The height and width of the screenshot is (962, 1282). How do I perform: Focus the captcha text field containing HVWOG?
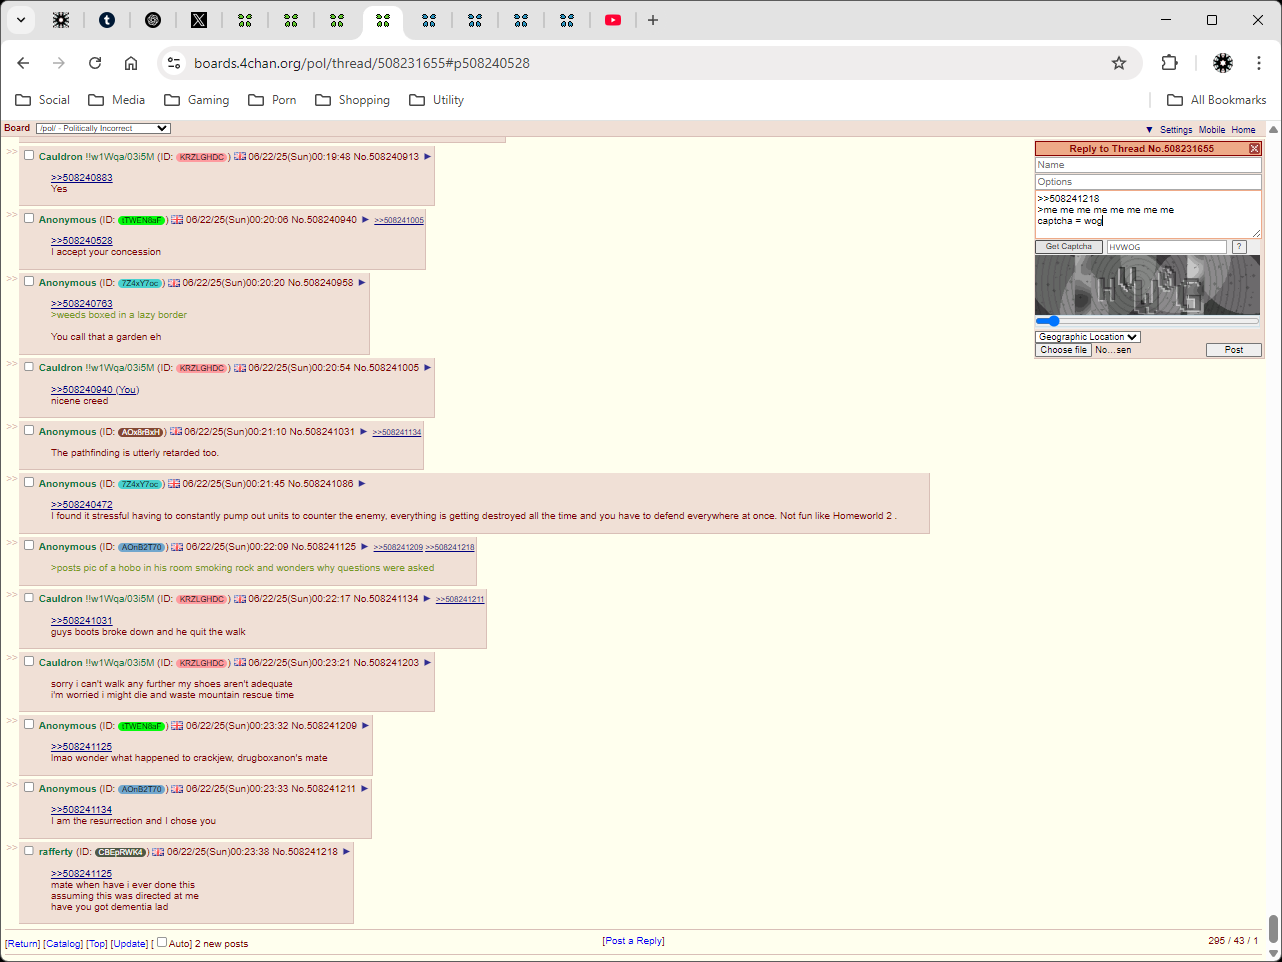coord(1166,247)
